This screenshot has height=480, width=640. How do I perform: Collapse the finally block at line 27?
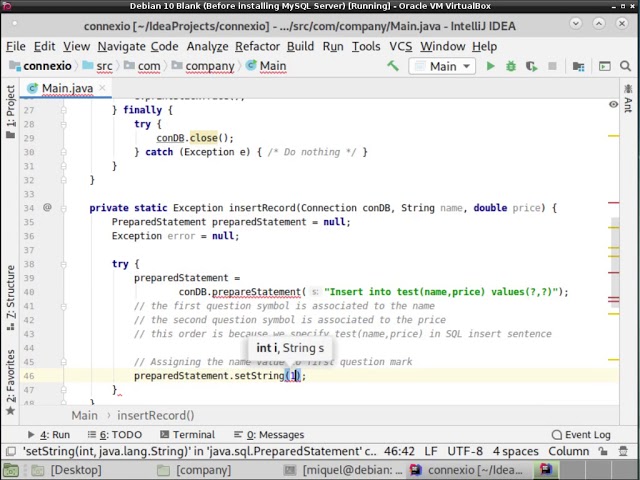[64, 110]
